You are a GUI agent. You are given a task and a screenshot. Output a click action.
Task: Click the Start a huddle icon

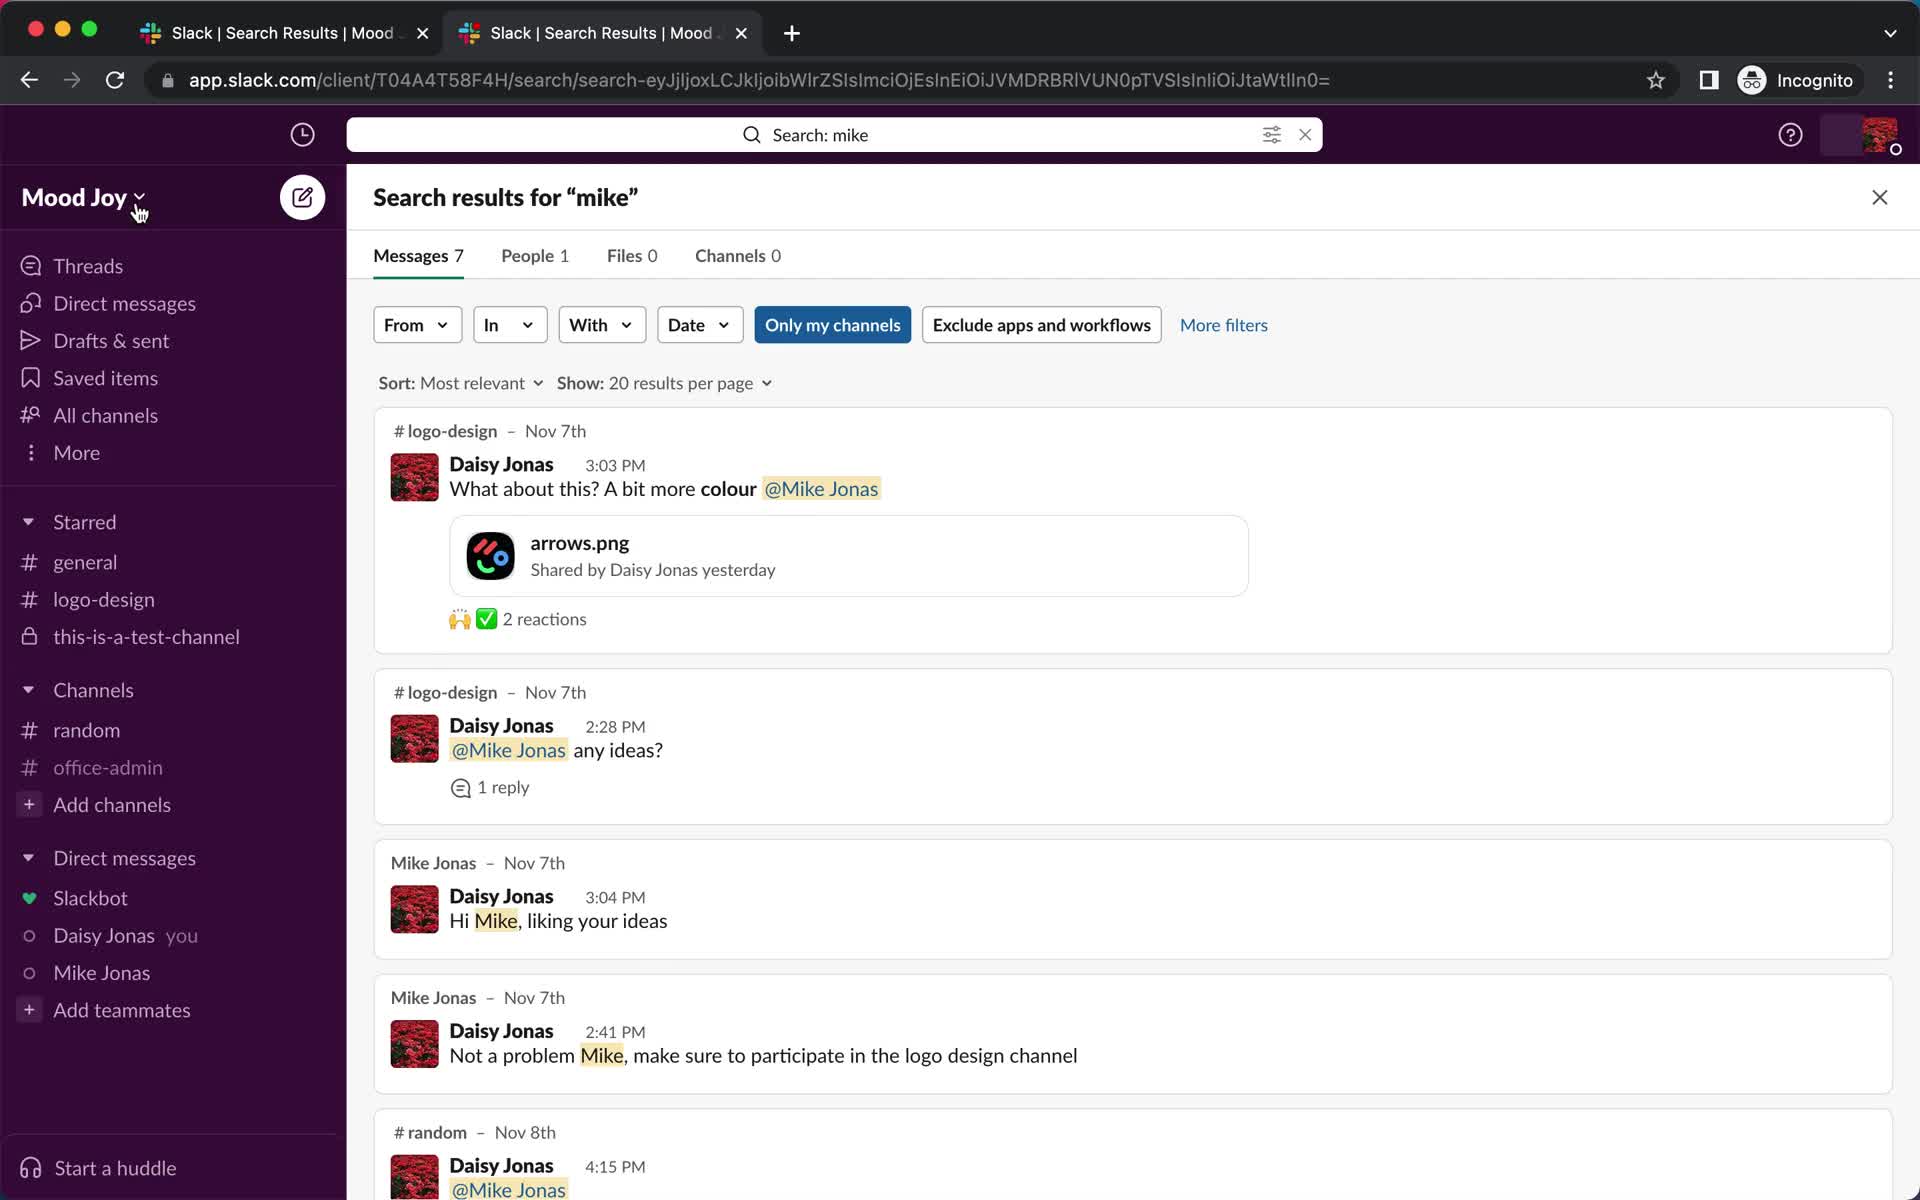click(29, 1167)
